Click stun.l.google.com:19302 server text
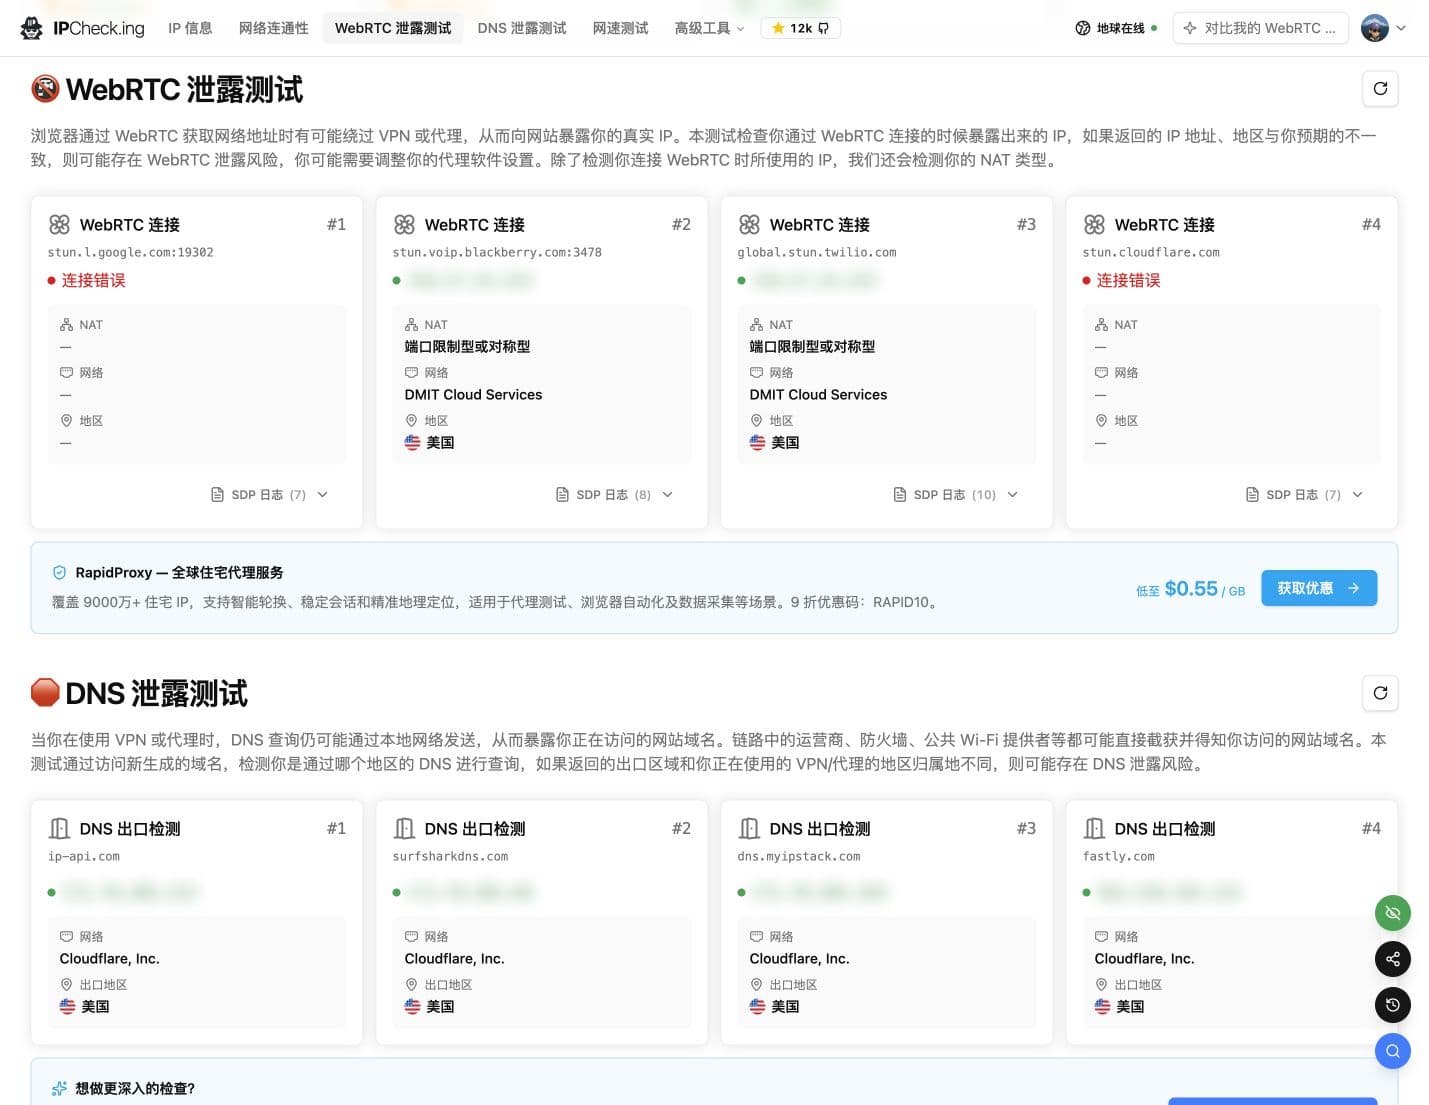The height and width of the screenshot is (1105, 1429). coord(130,252)
